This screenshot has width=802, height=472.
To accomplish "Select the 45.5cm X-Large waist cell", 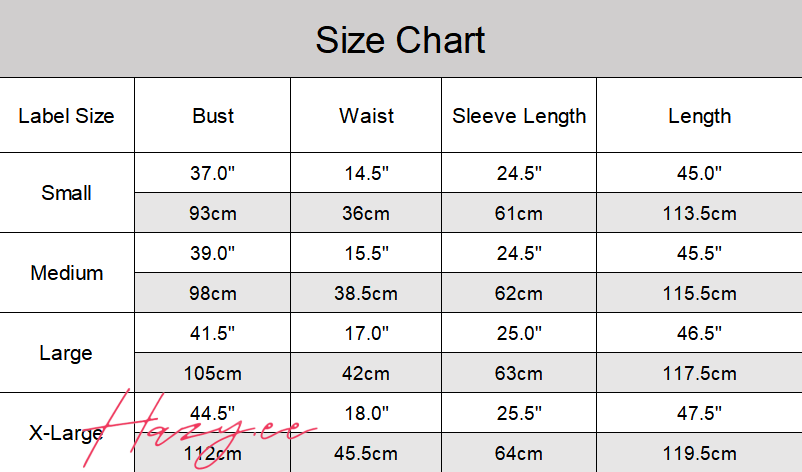I will pyautogui.click(x=366, y=453).
